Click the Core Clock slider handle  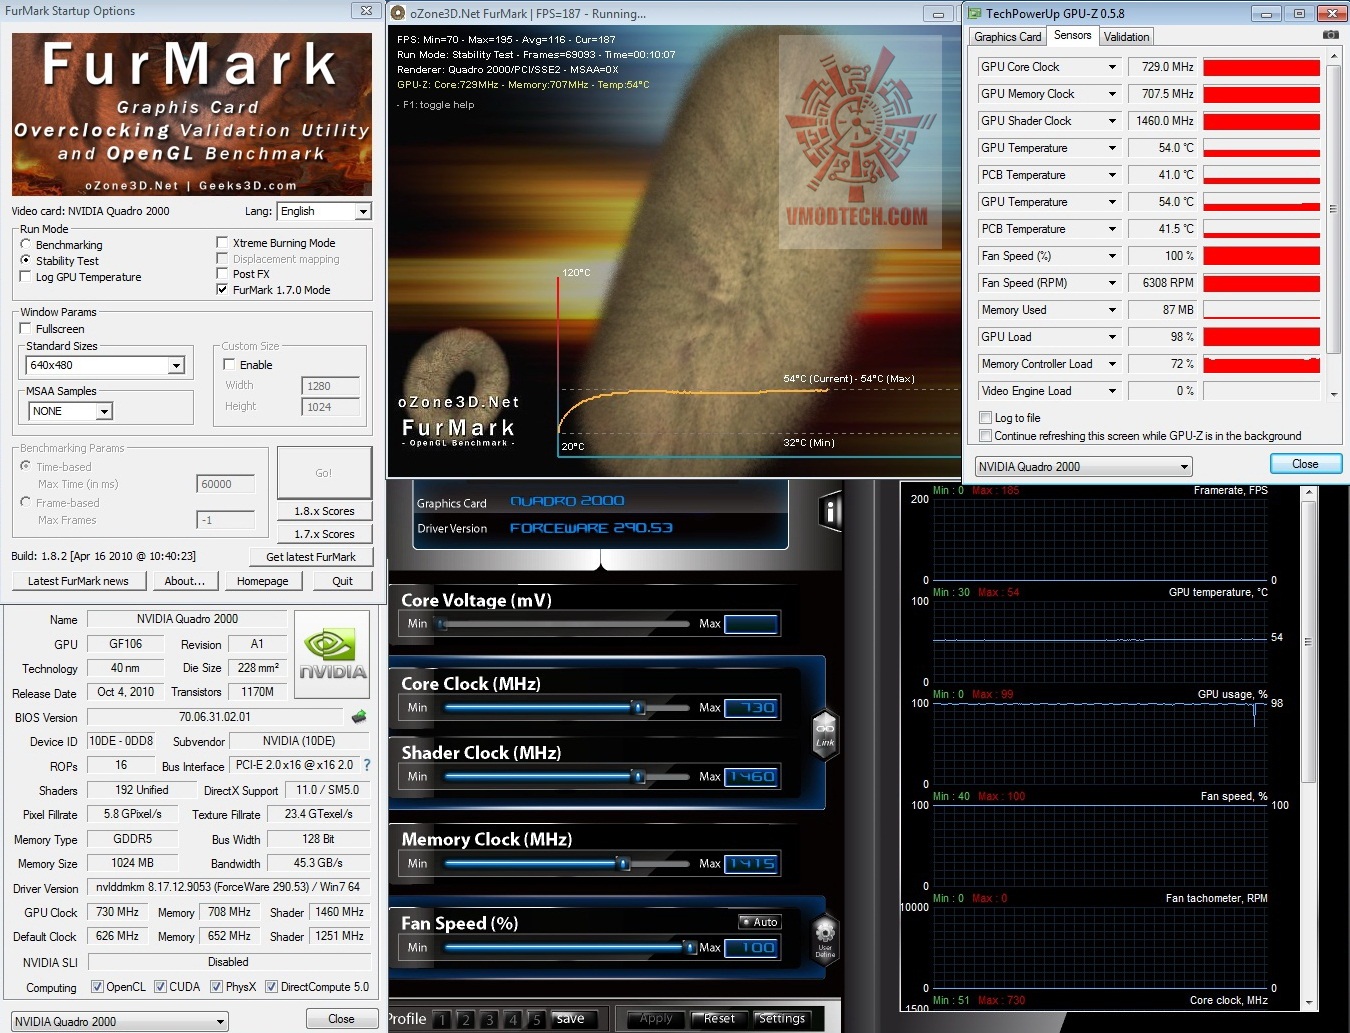click(x=638, y=707)
